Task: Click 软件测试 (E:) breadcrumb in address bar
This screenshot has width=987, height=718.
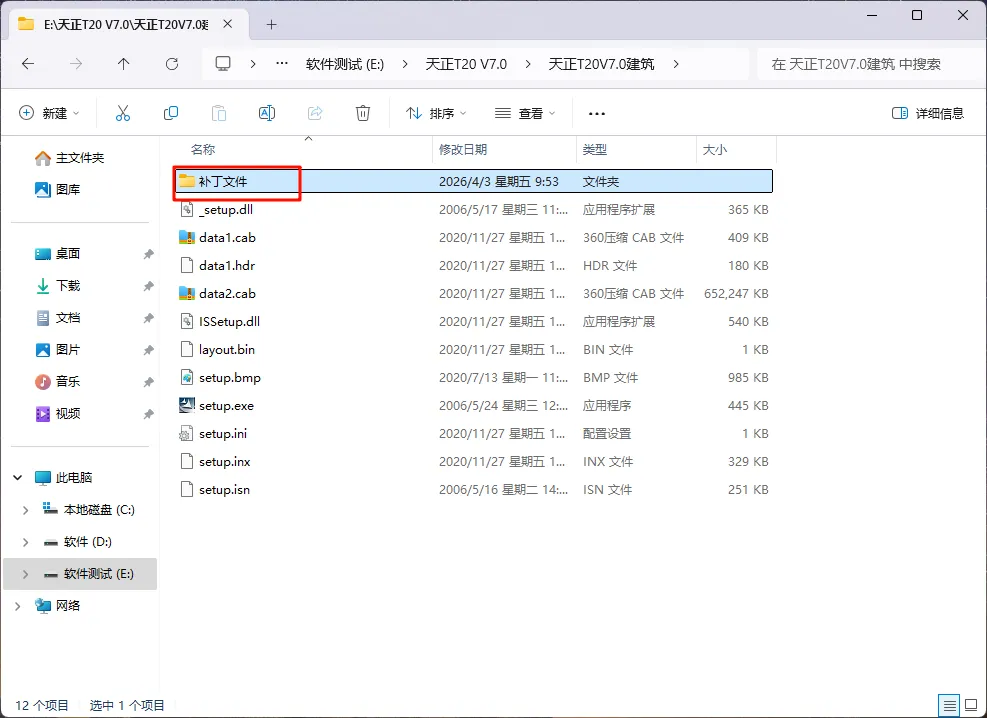Action: tap(344, 64)
